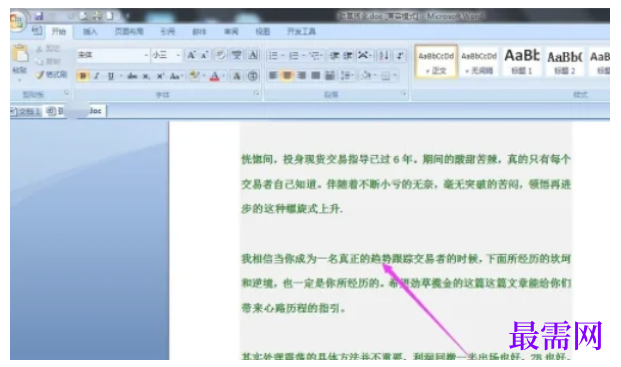621x367 pixels.
Task: Open the 邮件 ribbon tab
Action: point(199,32)
